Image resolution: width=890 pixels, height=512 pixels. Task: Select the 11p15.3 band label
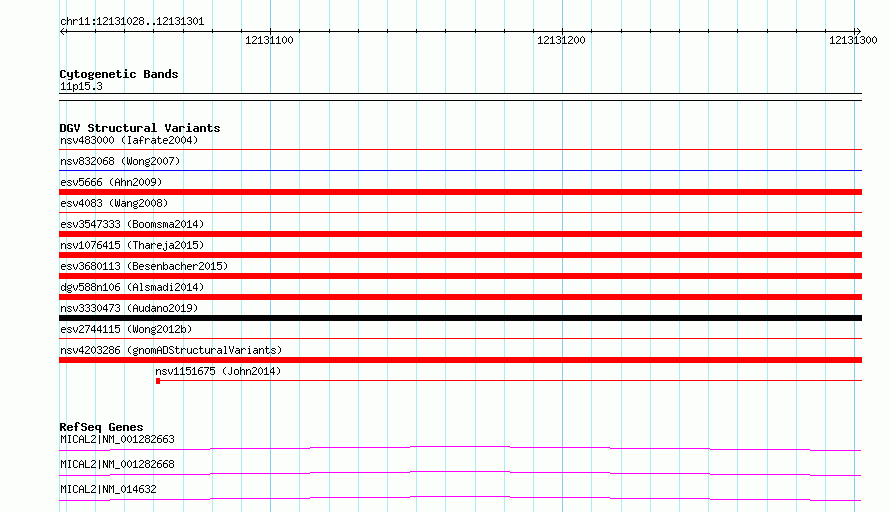click(81, 86)
